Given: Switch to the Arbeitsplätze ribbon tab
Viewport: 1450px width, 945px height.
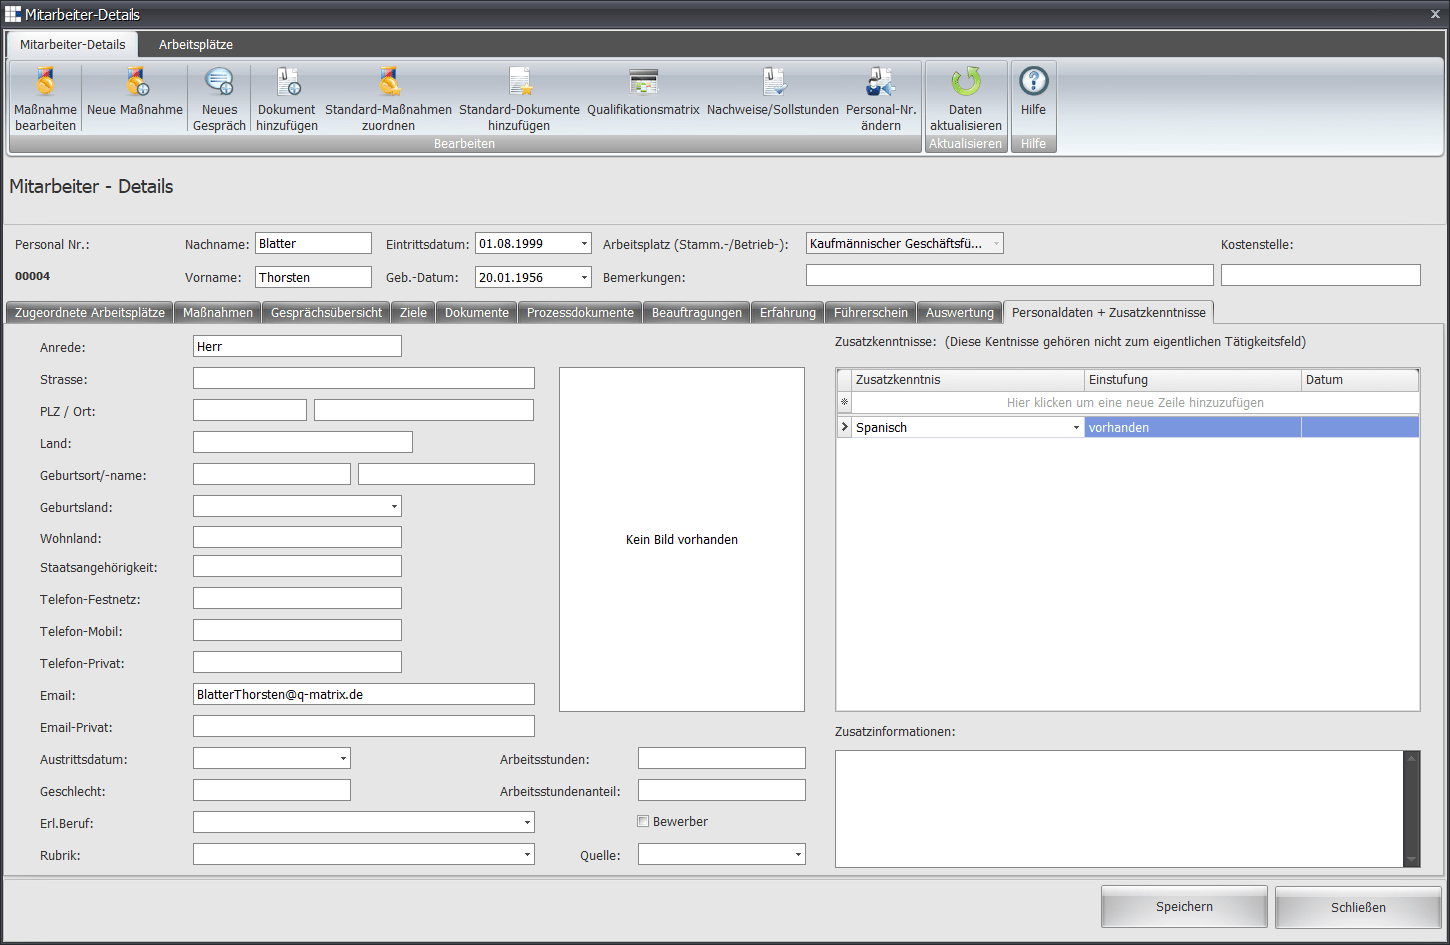Looking at the screenshot, I should pos(196,45).
